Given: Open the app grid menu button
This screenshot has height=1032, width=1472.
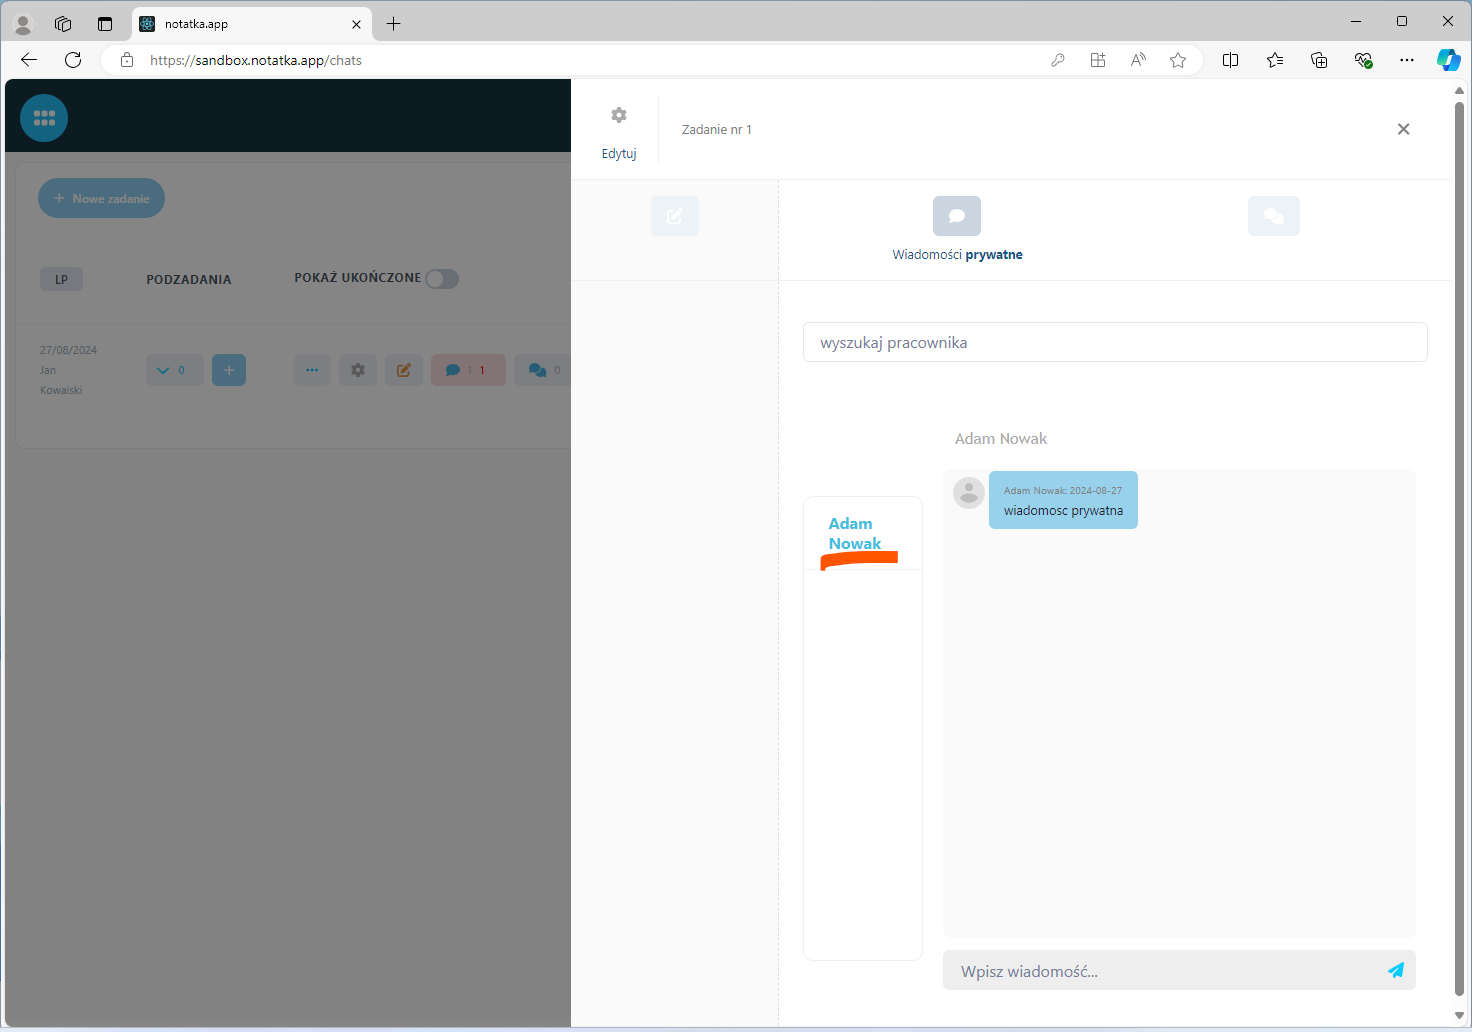Looking at the screenshot, I should (44, 118).
